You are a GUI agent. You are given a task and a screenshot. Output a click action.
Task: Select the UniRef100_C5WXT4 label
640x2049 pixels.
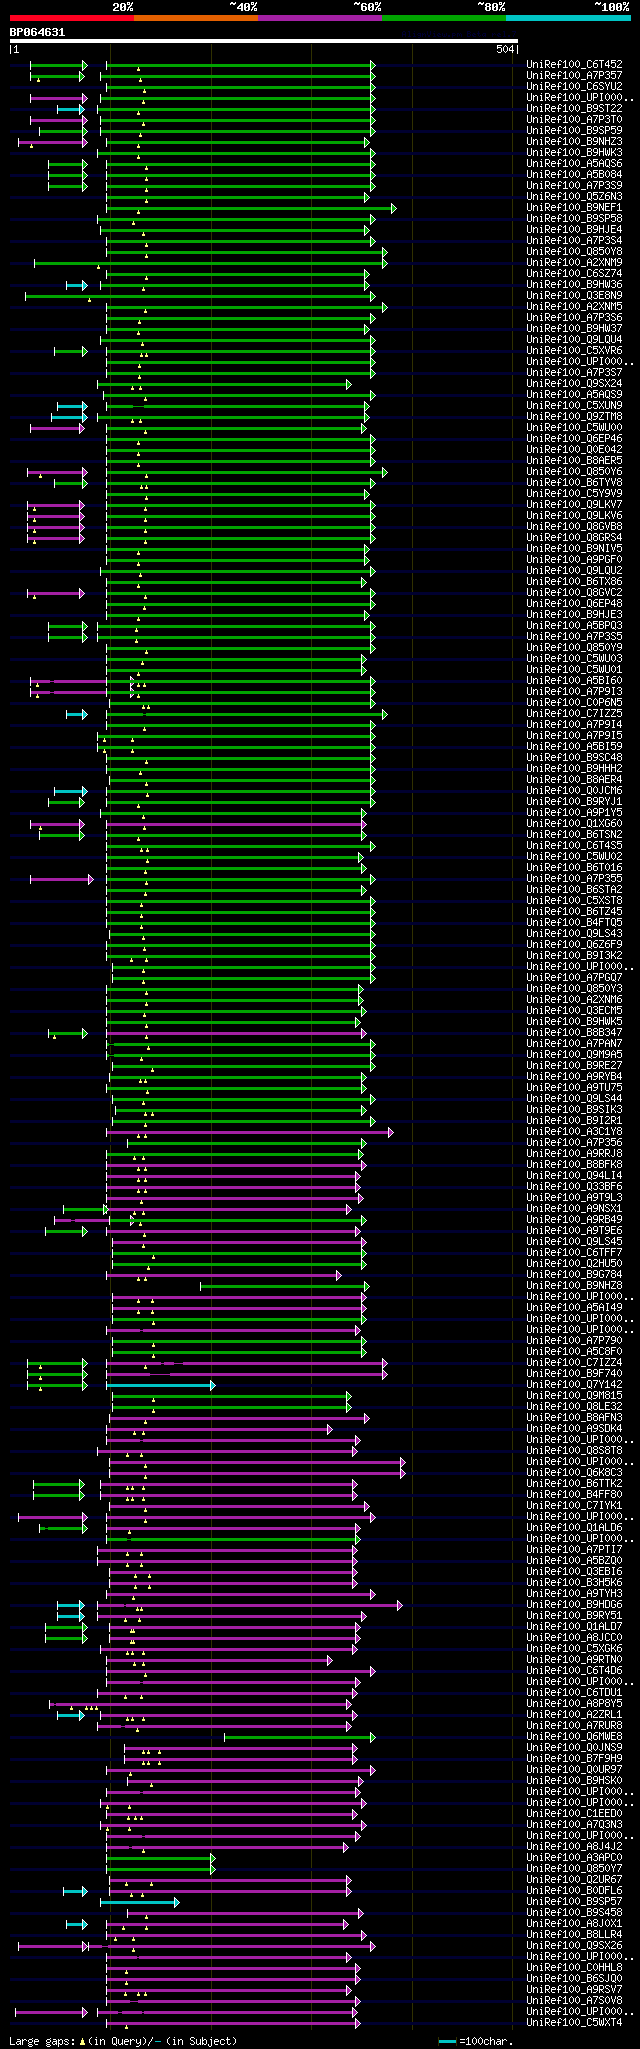[574, 2023]
